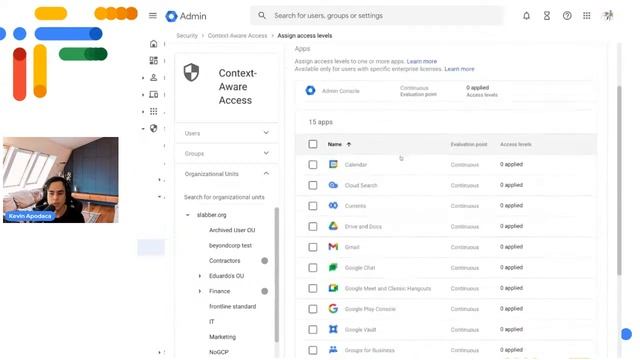Open Learn more link about enterprise licenses

point(459,69)
